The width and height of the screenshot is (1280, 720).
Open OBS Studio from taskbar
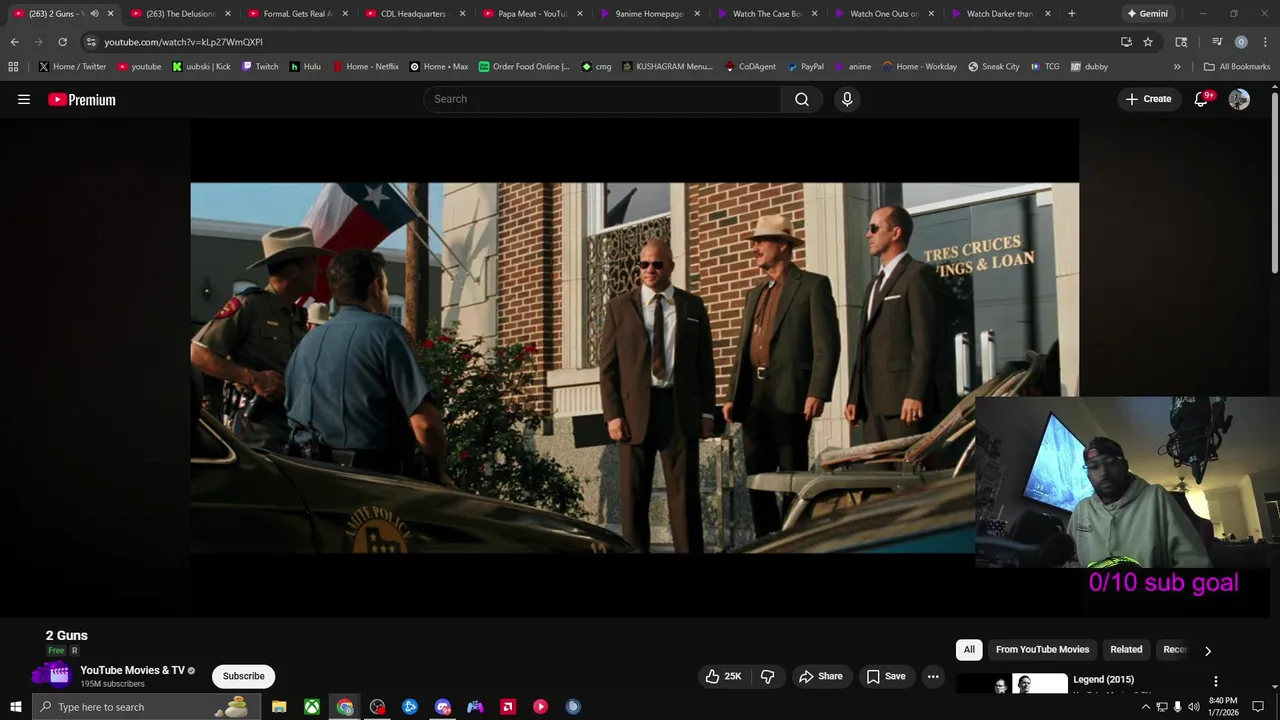[x=377, y=707]
